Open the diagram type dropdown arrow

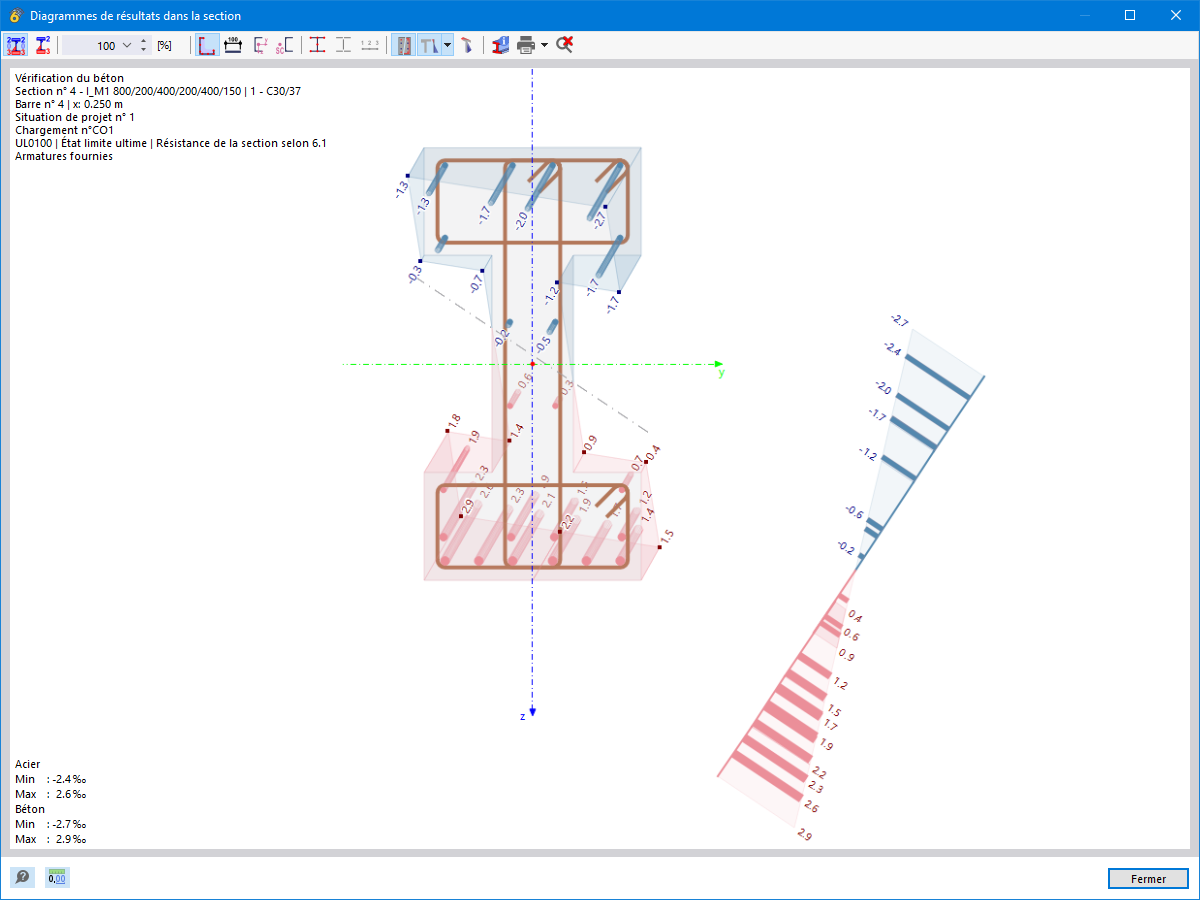pos(446,45)
